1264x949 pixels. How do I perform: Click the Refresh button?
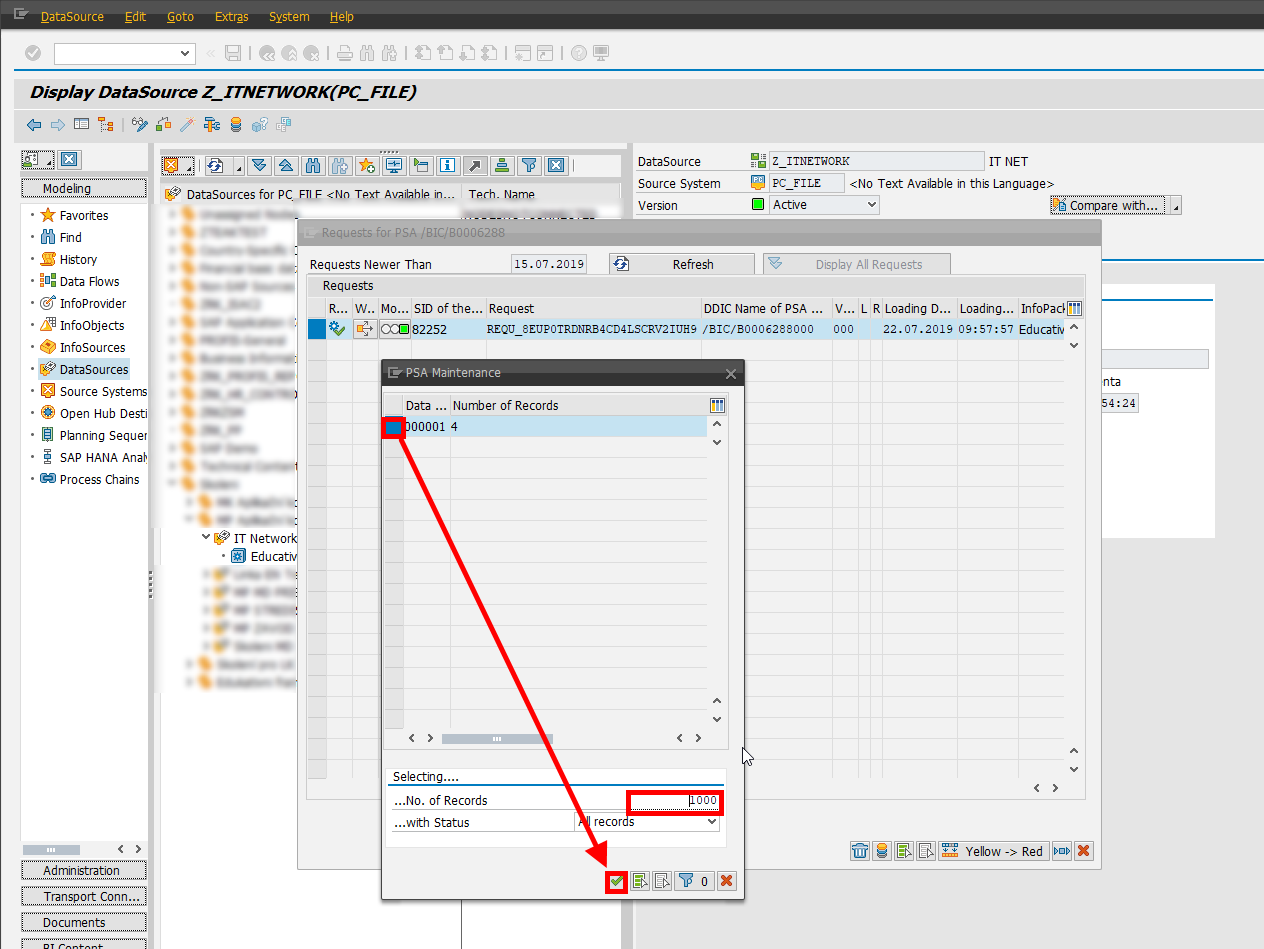point(682,264)
